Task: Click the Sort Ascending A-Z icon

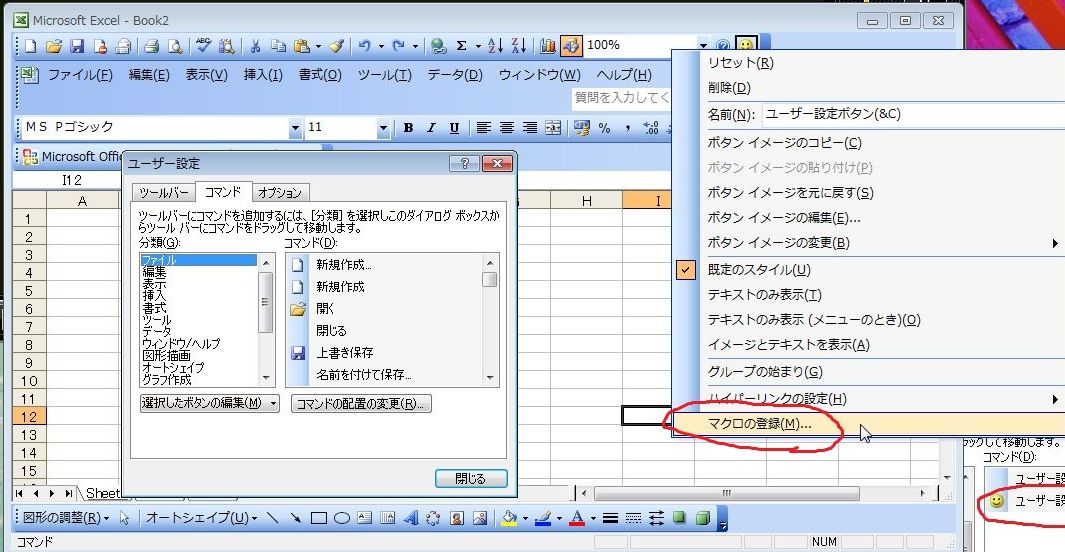Action: tap(496, 46)
